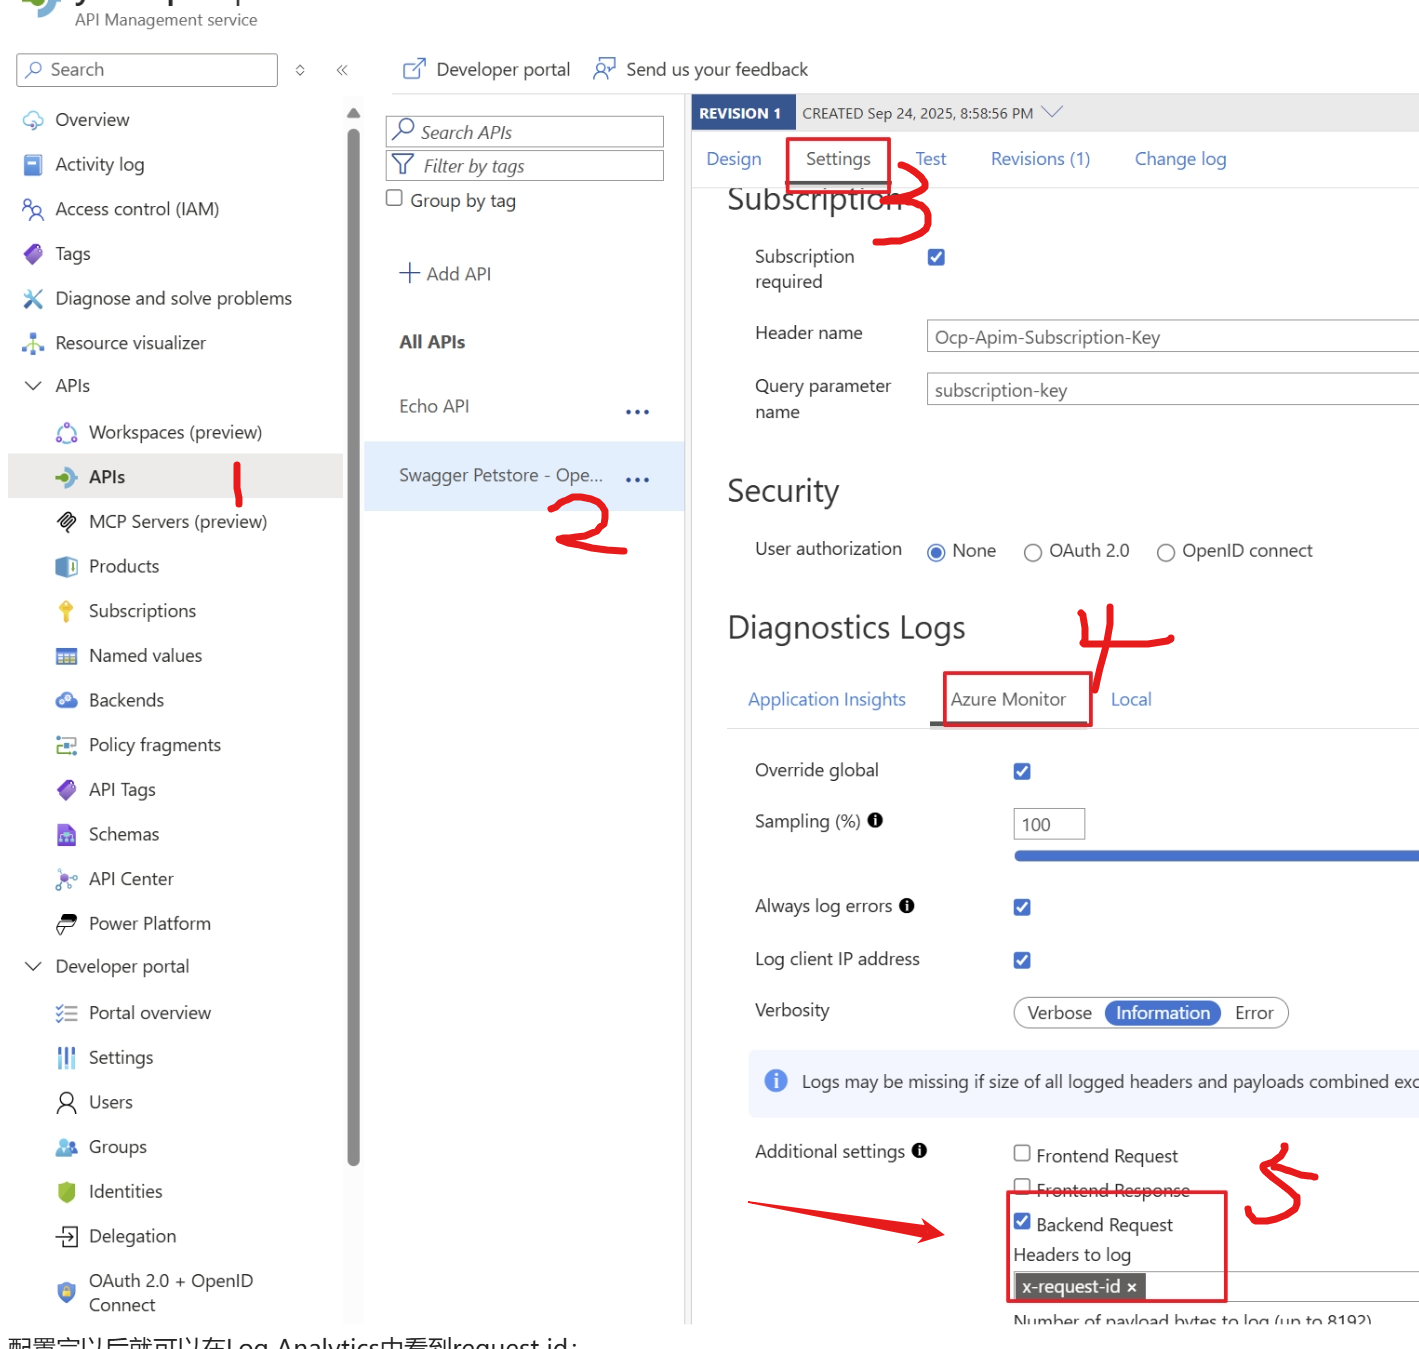Viewport: 1419px width, 1349px height.
Task: Open the API Tags icon
Action: coord(67,790)
